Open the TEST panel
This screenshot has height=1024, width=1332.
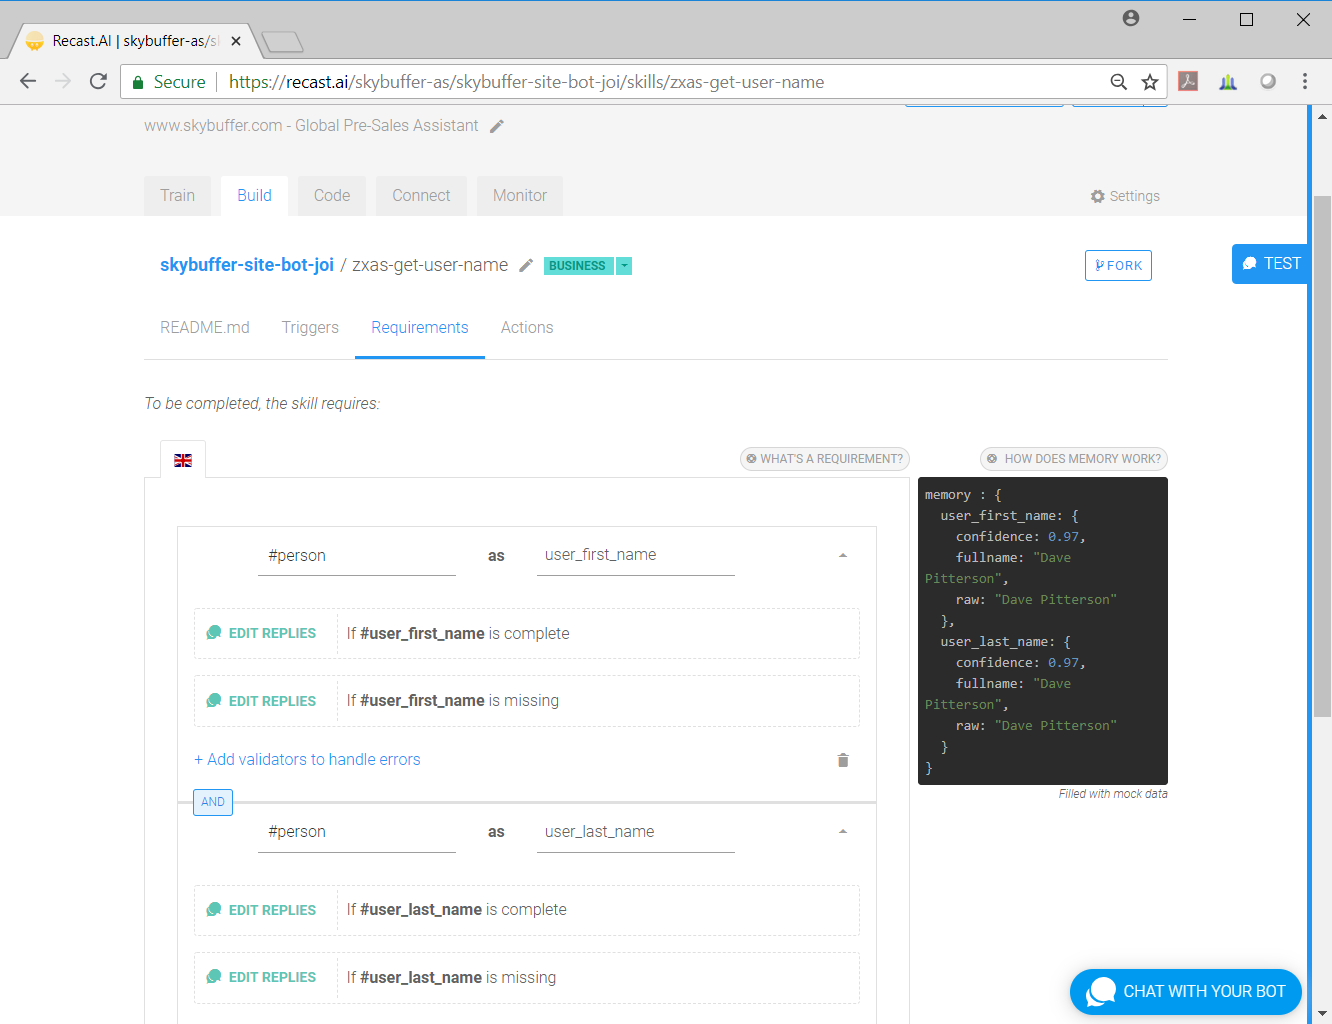(1270, 264)
